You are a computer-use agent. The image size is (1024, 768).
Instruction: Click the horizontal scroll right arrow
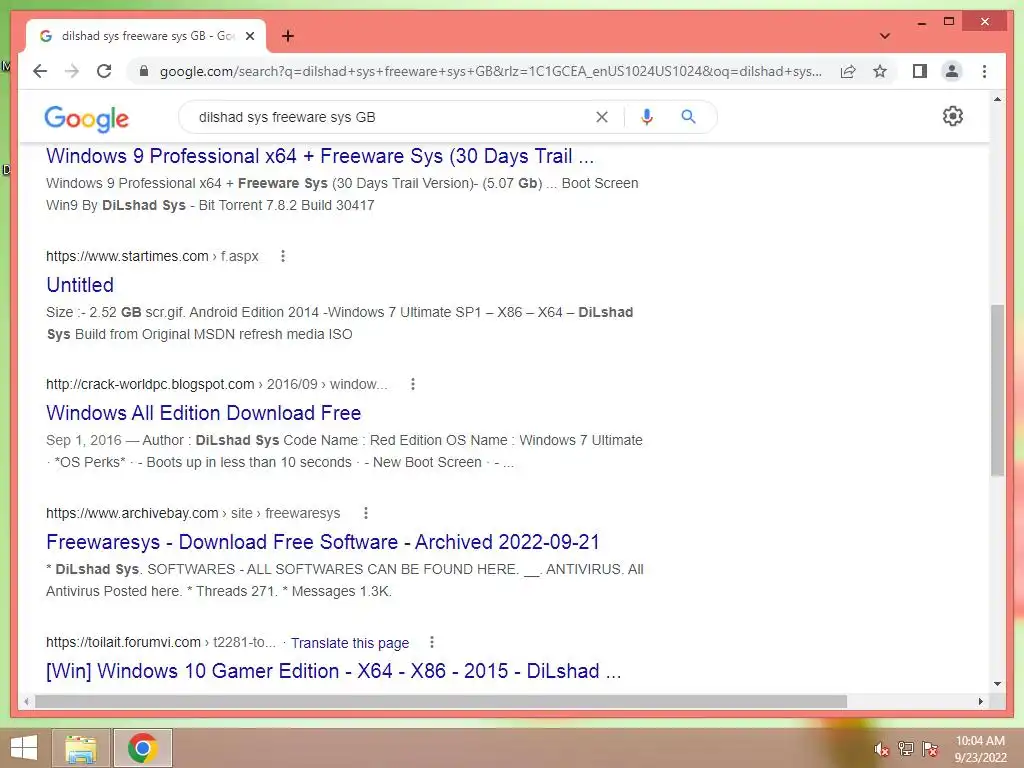click(980, 701)
